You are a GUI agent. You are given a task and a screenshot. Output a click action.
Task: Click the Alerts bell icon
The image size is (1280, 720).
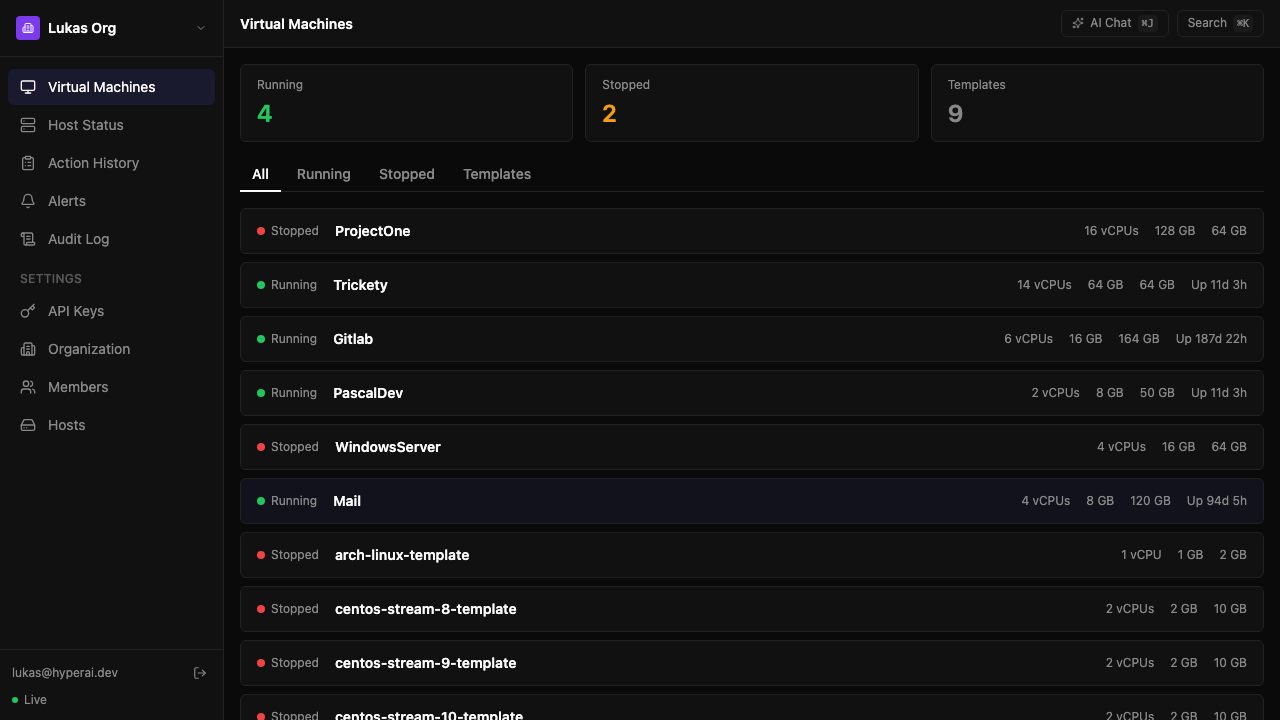tap(28, 201)
